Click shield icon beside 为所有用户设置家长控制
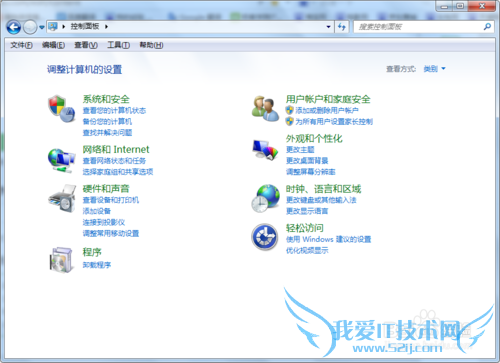Viewport: 500px width, 363px height. tap(289, 121)
